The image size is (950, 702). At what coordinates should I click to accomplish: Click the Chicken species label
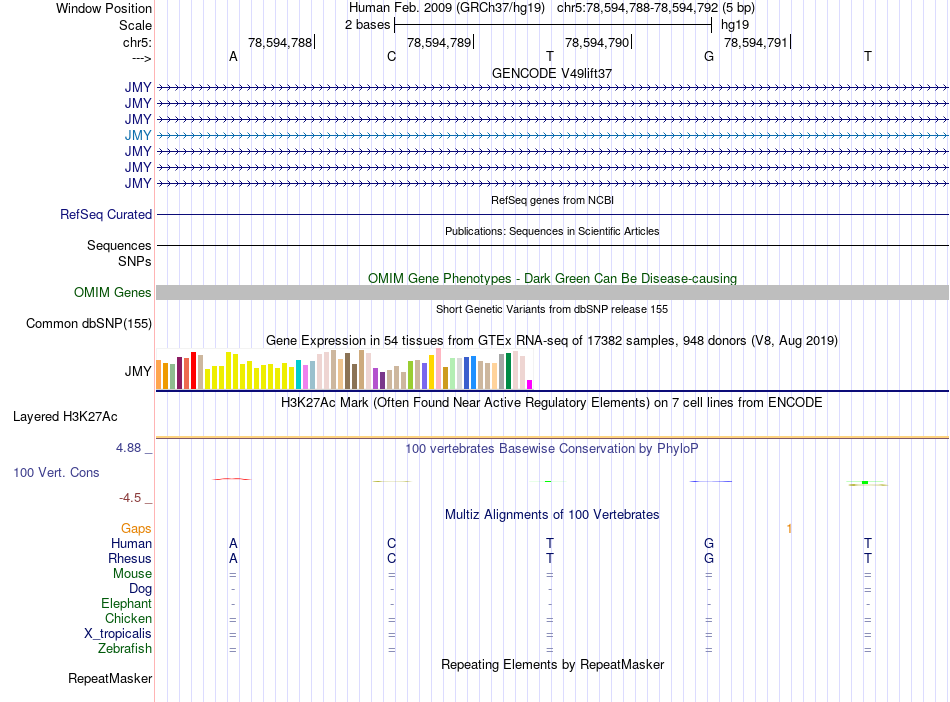(x=128, y=618)
